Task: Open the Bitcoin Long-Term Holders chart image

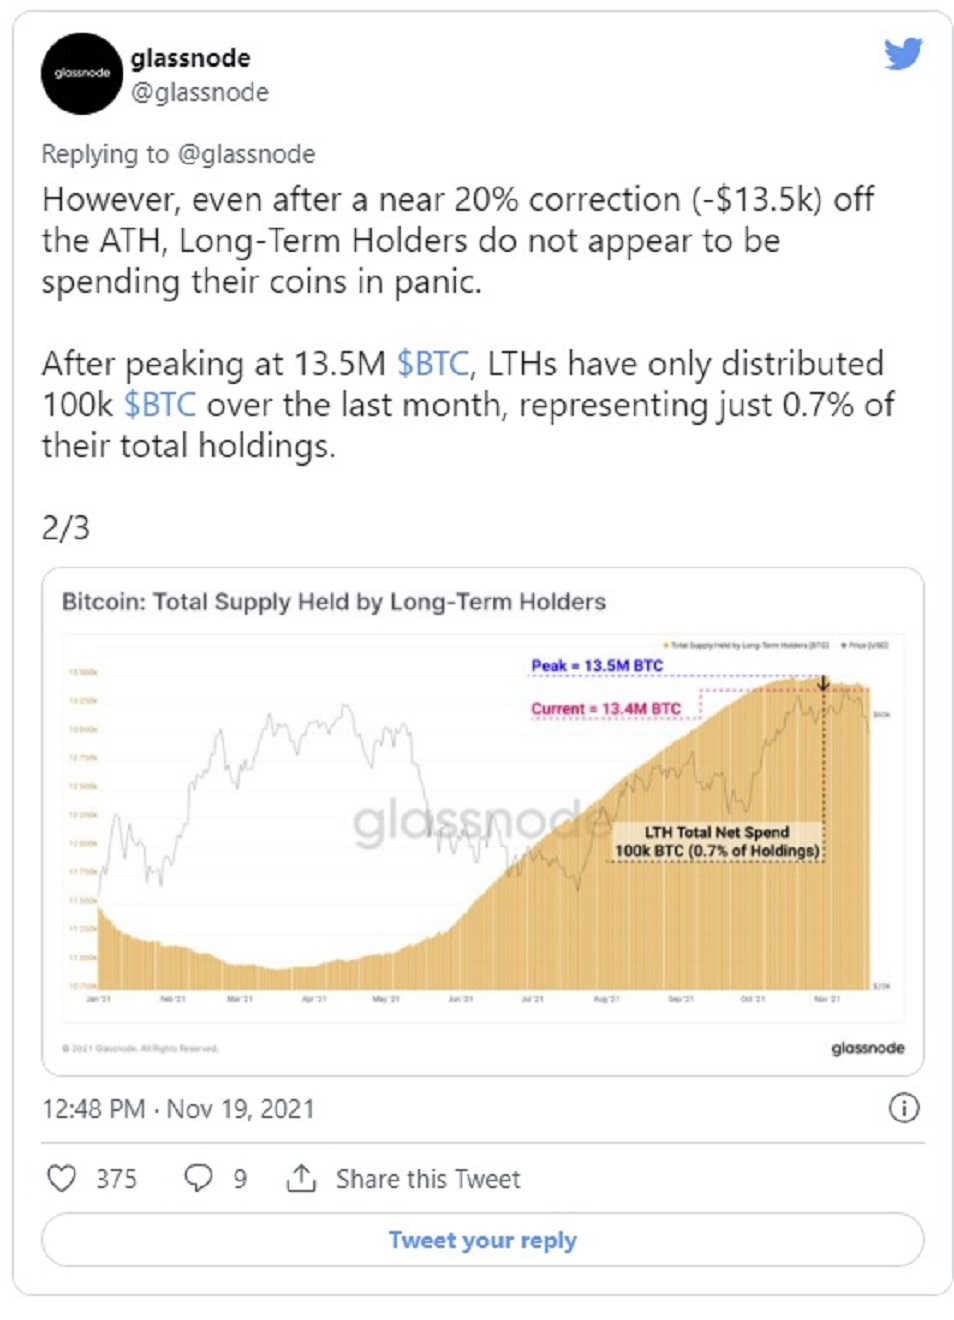Action: pos(483,822)
